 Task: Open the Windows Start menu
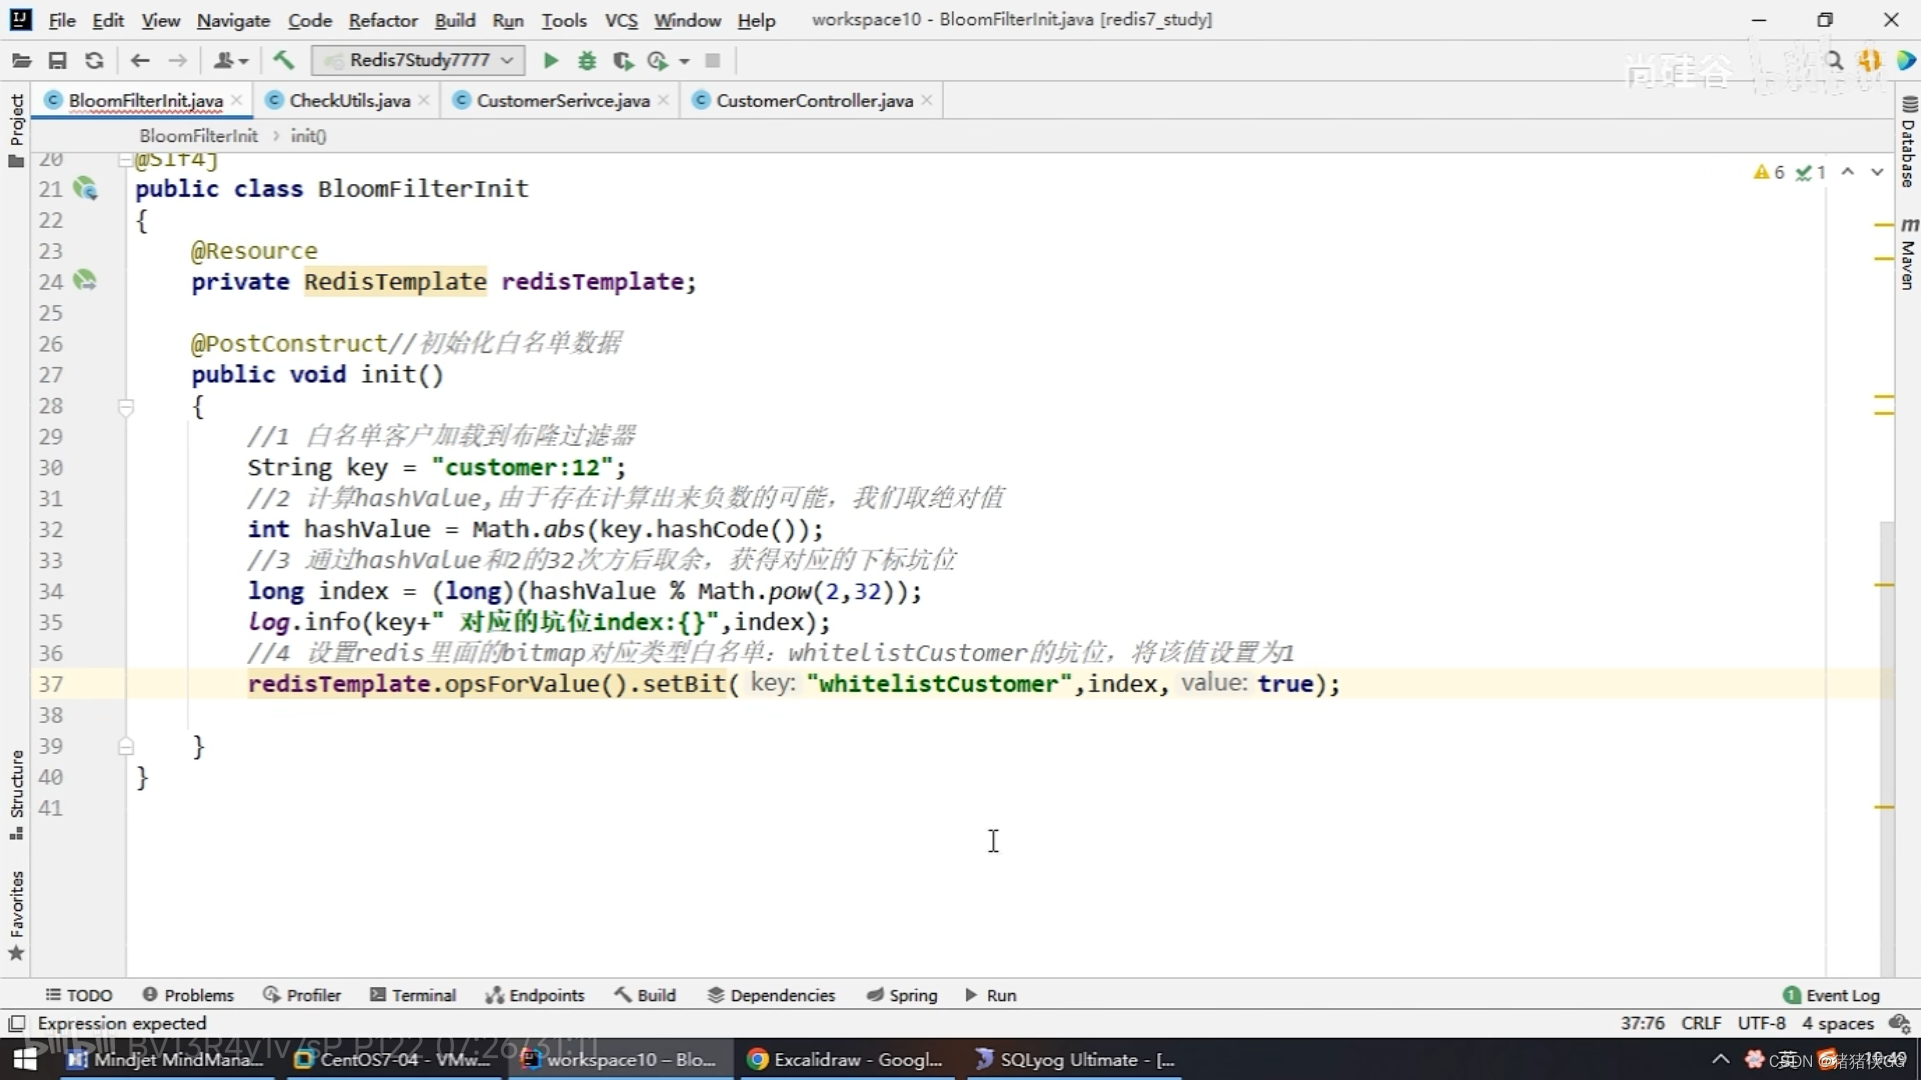[x=24, y=1060]
